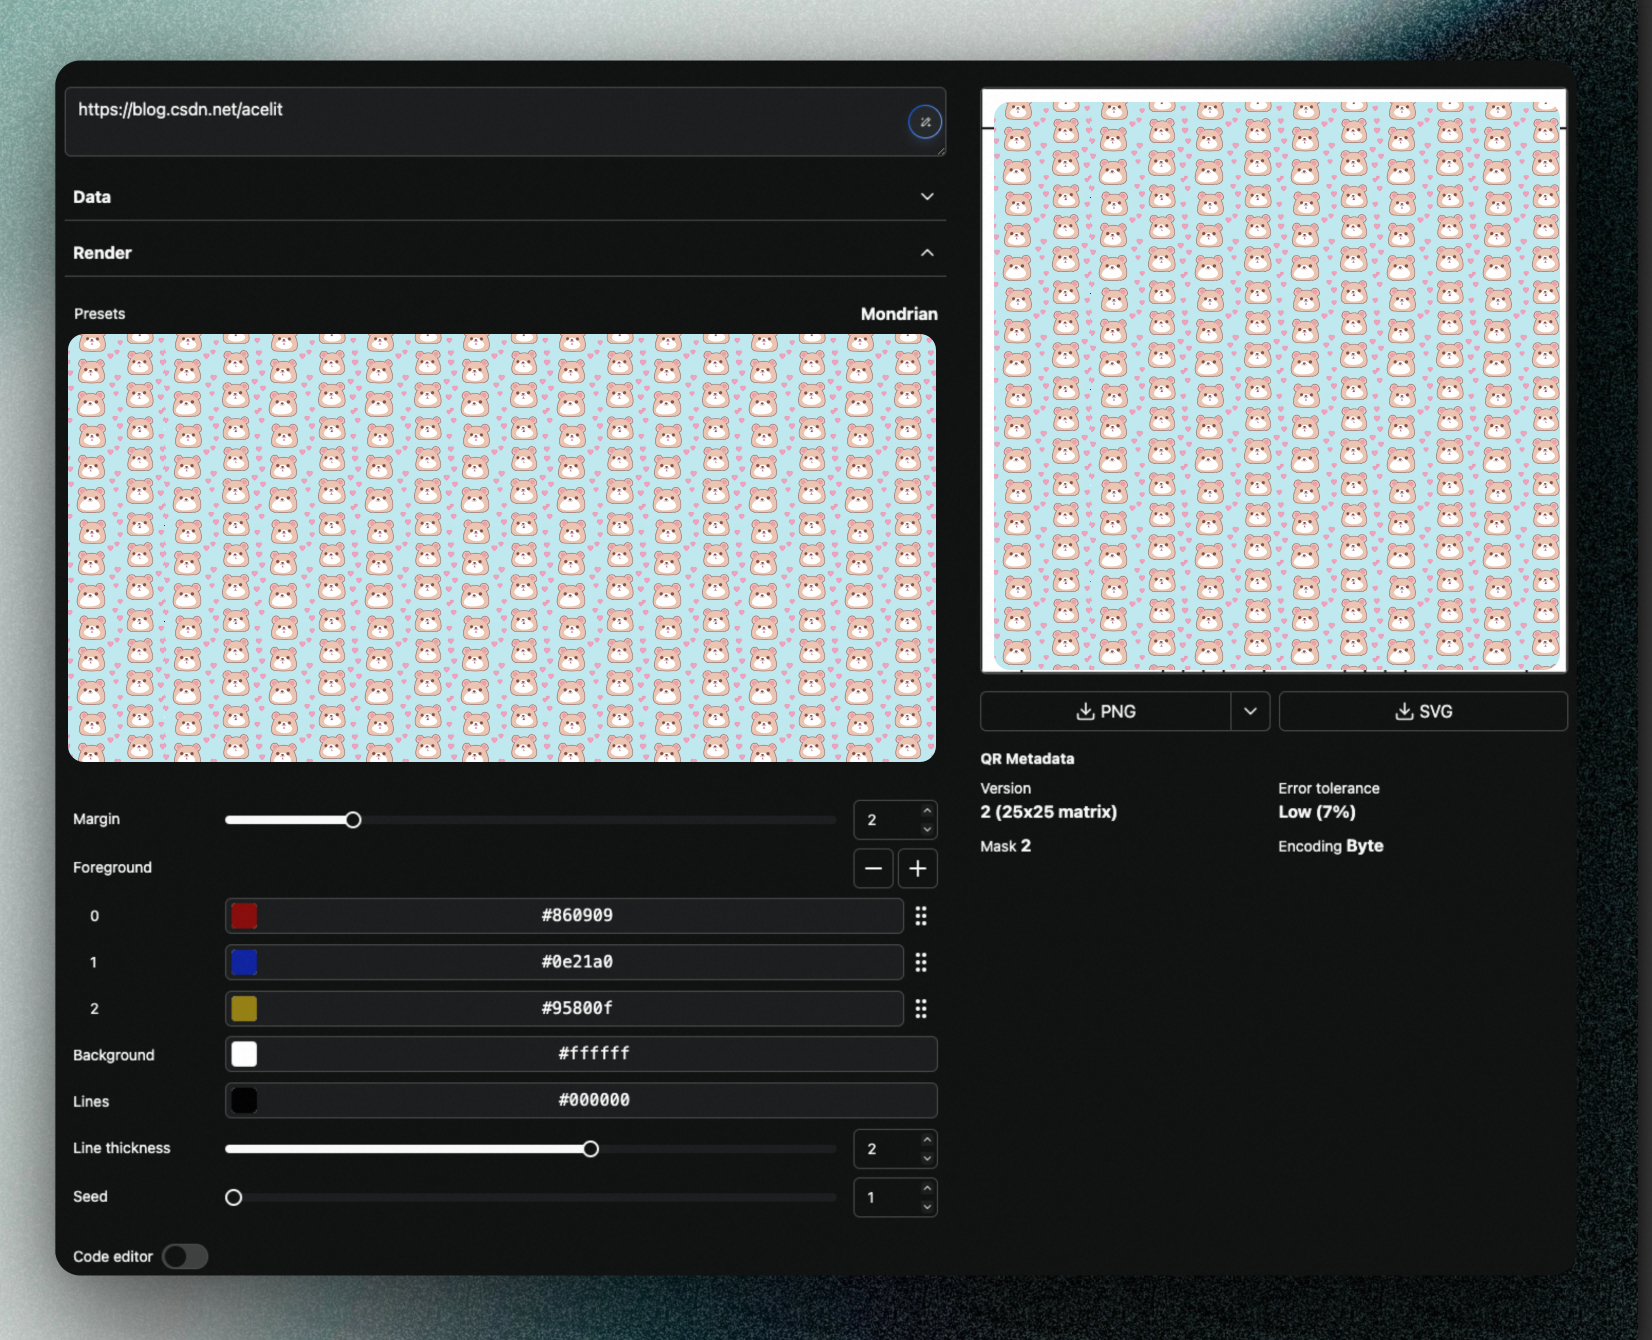The height and width of the screenshot is (1340, 1652).
Task: Grab the reorder handle of foreground 1
Action: pyautogui.click(x=921, y=962)
